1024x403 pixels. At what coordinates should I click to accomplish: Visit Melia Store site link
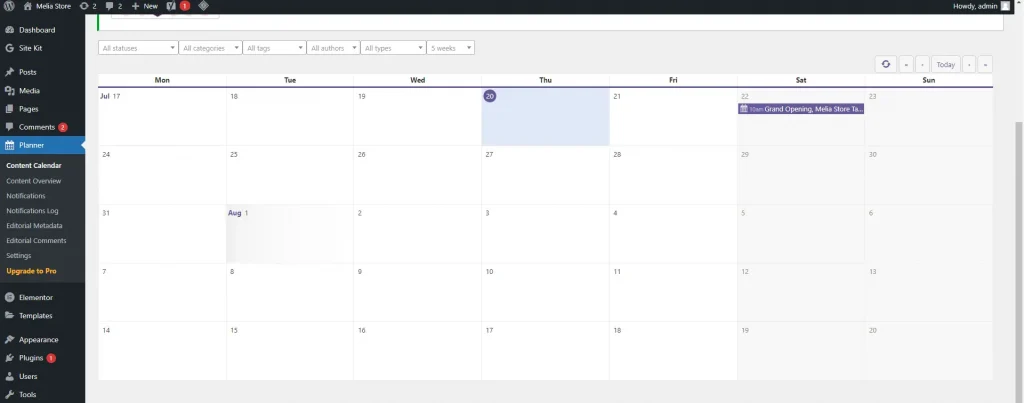point(47,6)
